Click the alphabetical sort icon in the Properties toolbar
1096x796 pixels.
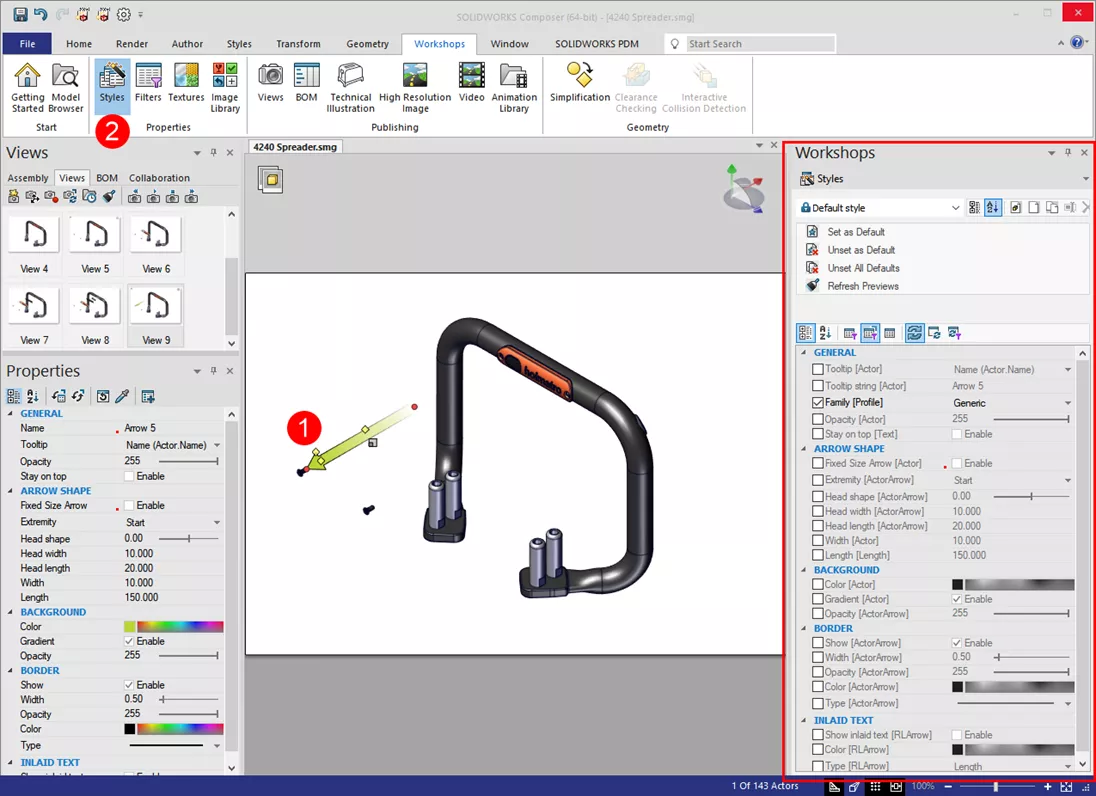click(x=33, y=396)
